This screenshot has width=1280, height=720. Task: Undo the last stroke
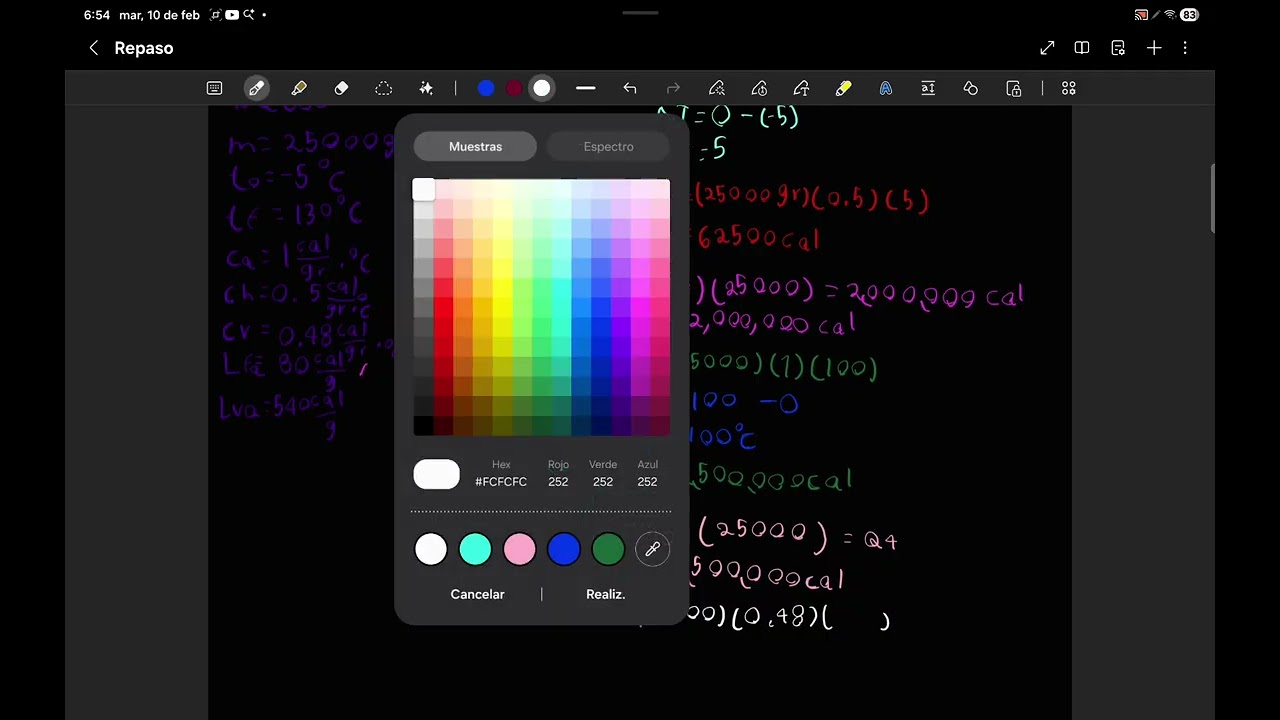(630, 89)
